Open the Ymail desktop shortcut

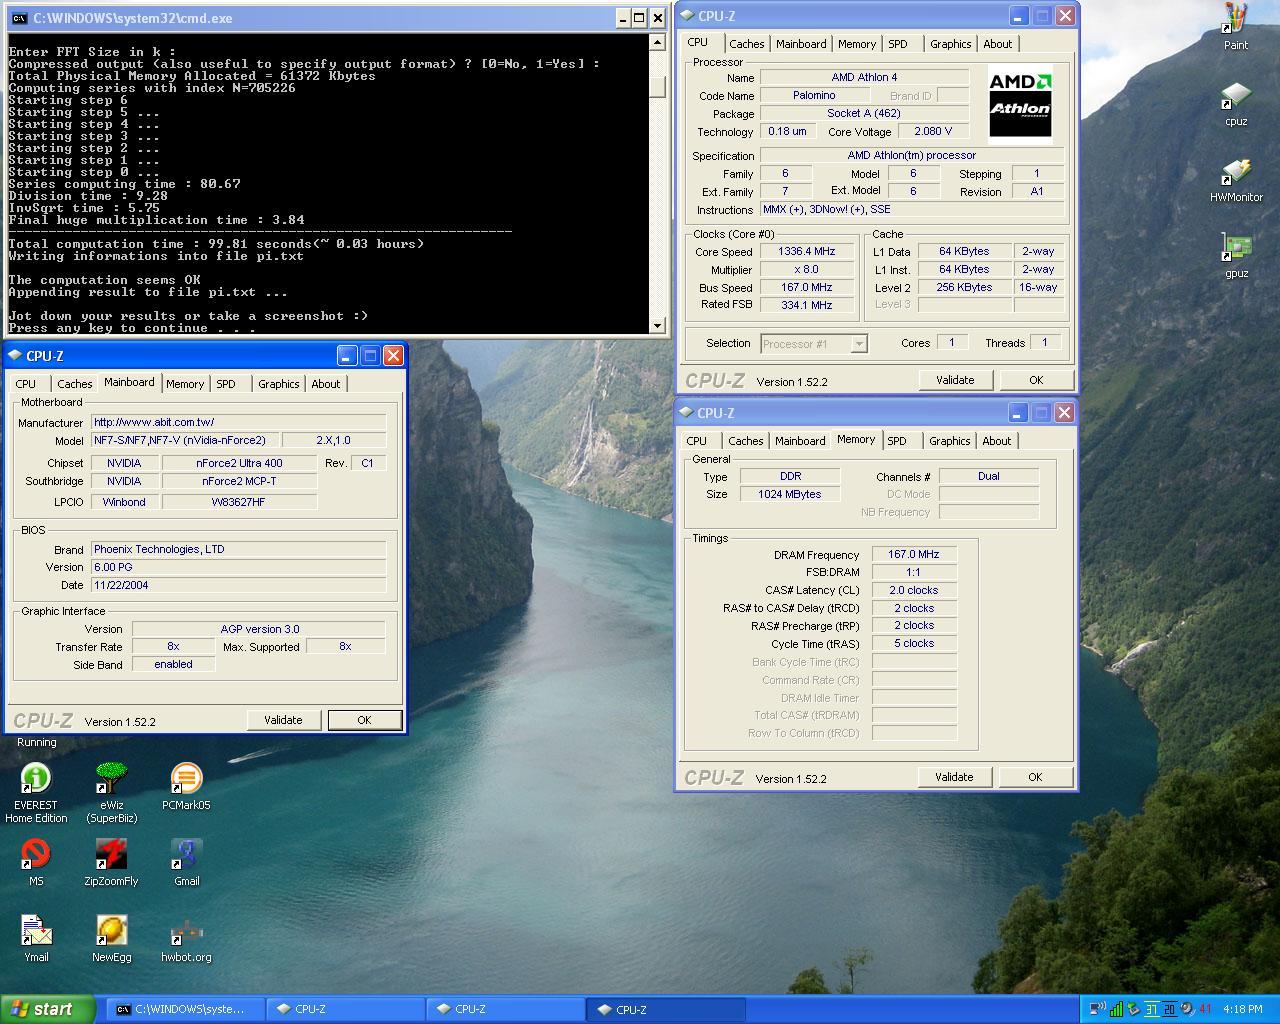36,938
